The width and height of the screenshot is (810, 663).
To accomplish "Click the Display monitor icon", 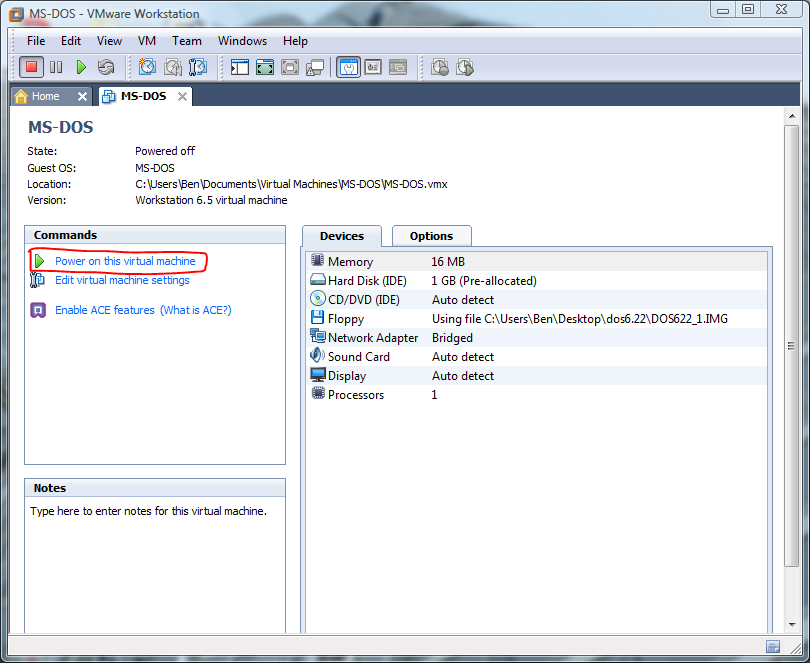I will point(318,375).
